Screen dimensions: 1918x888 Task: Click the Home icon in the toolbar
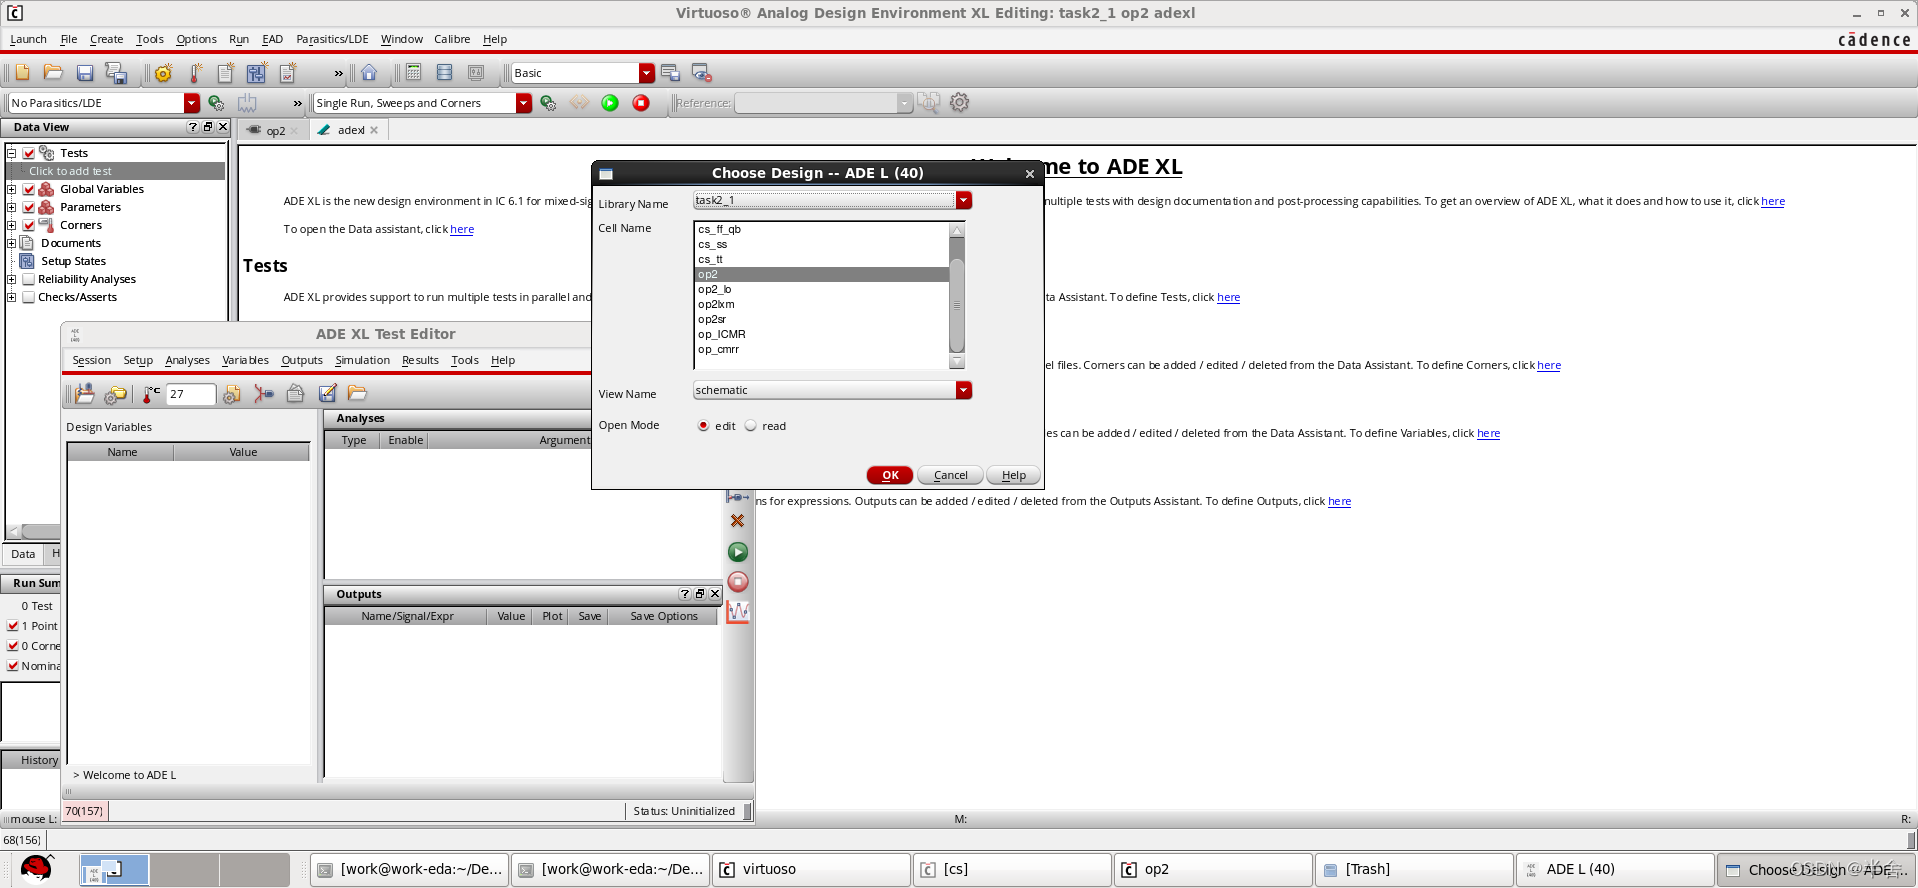(x=369, y=73)
